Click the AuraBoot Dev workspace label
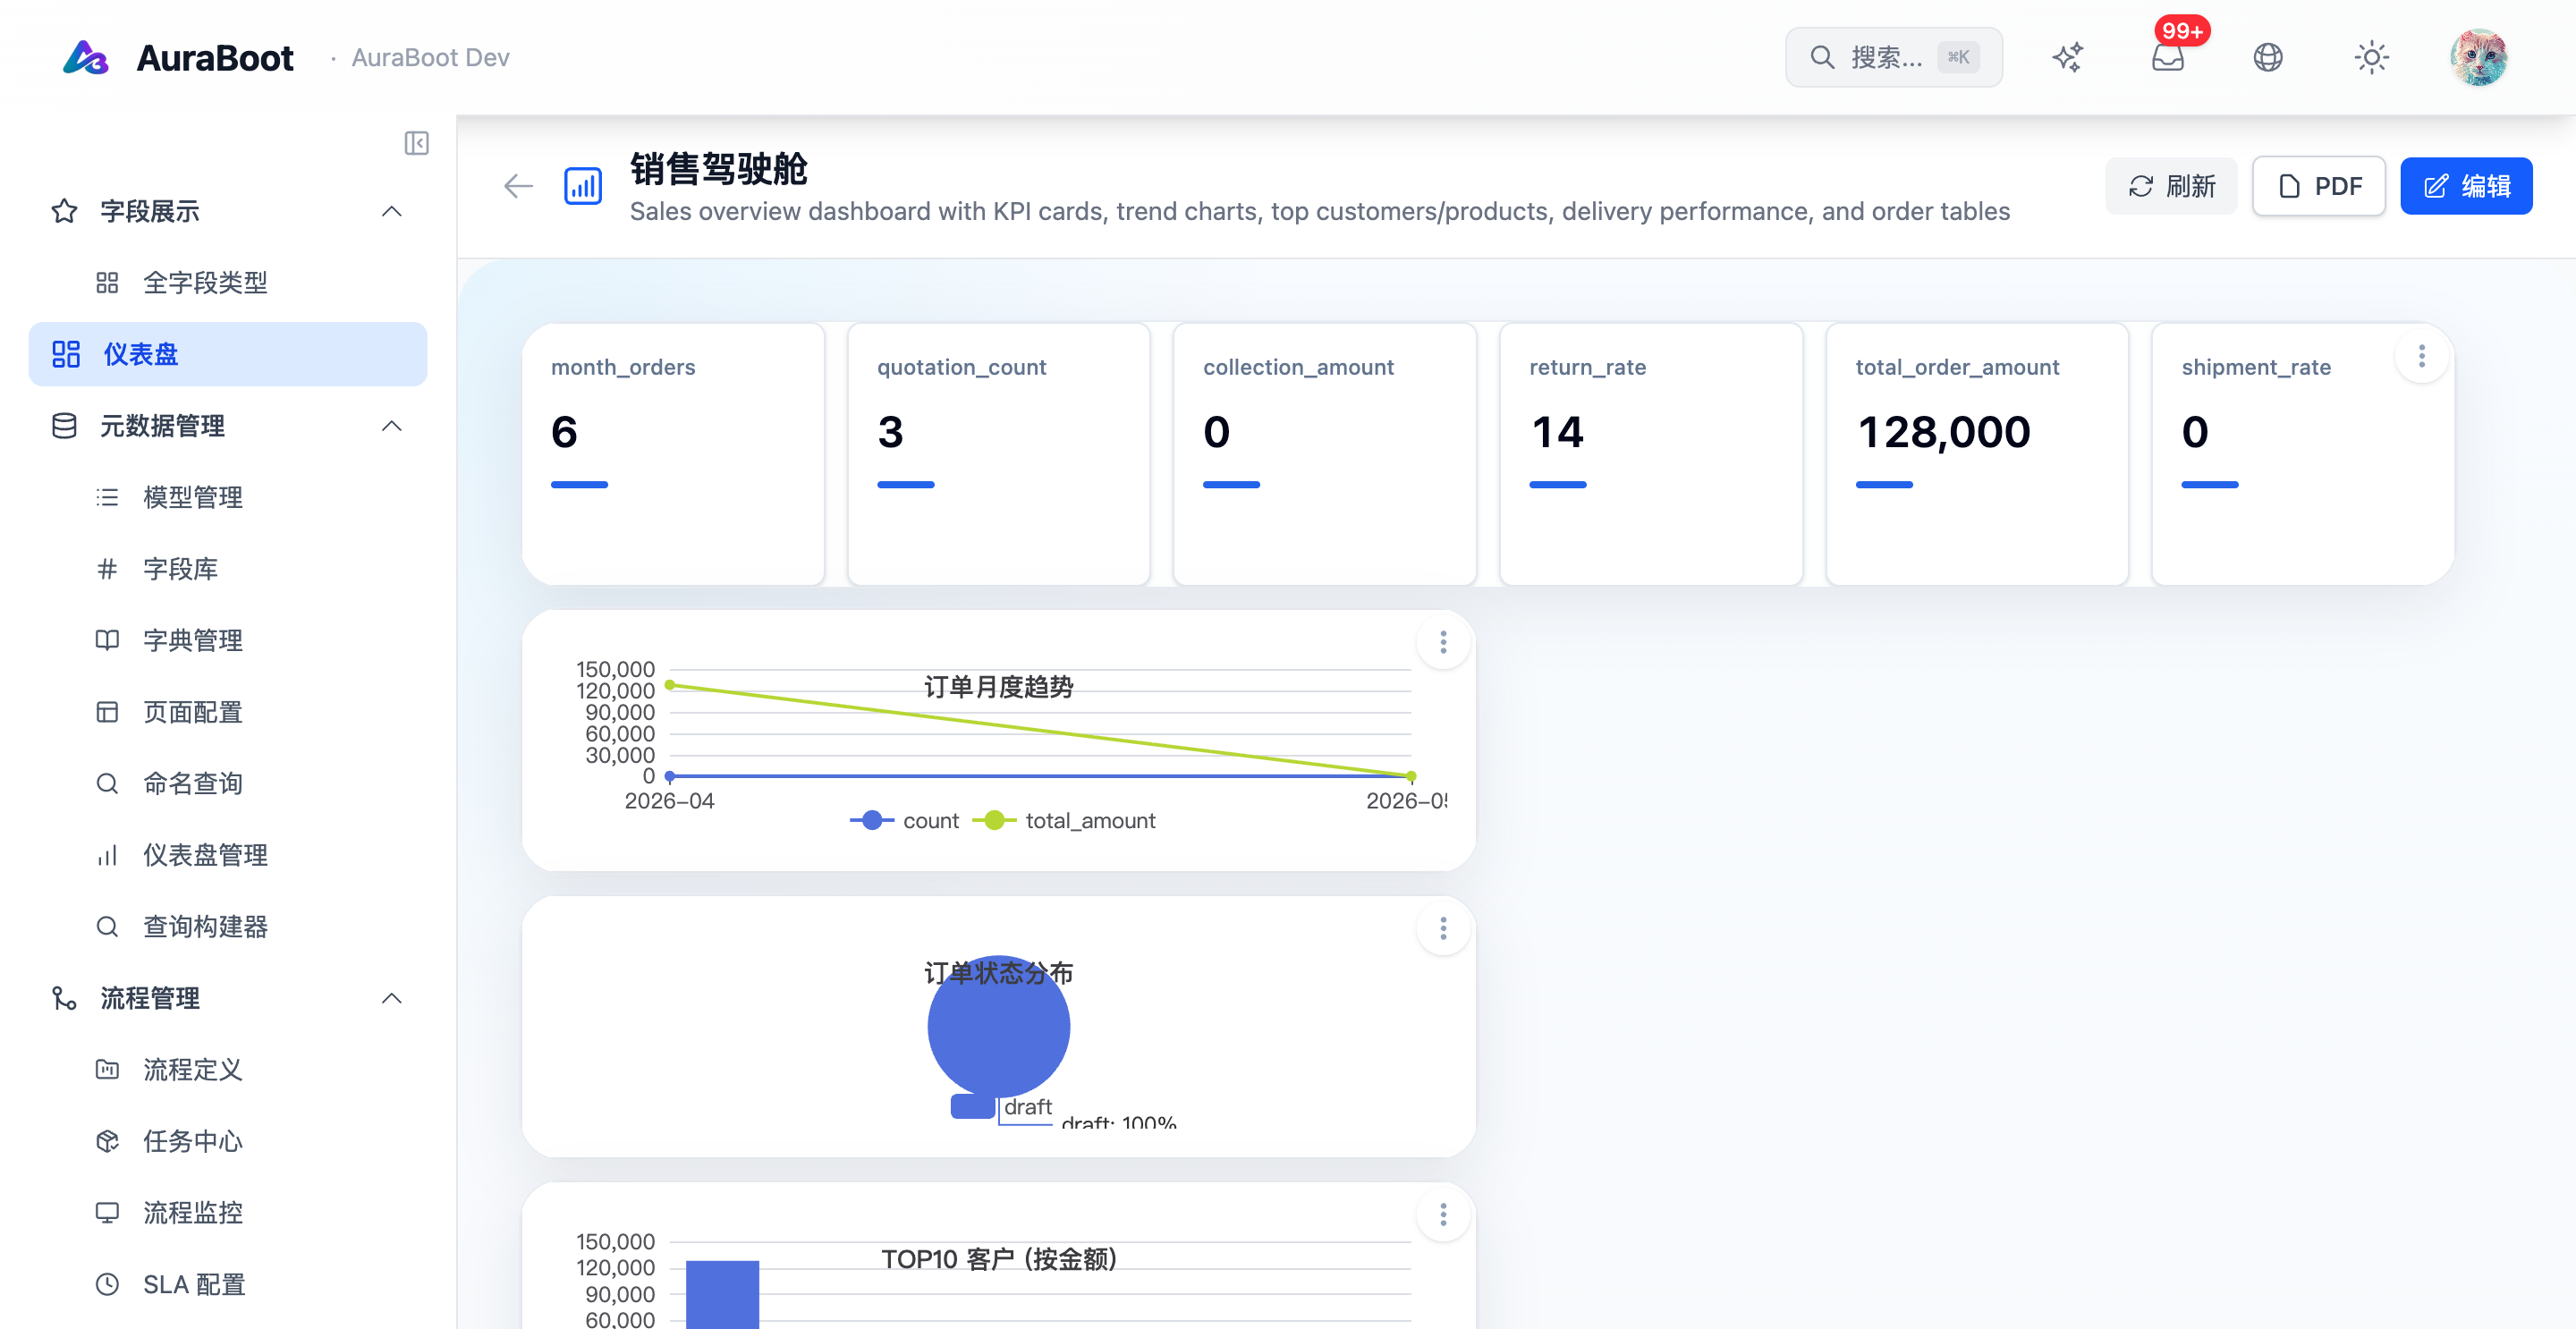This screenshot has height=1329, width=2576. pos(430,57)
